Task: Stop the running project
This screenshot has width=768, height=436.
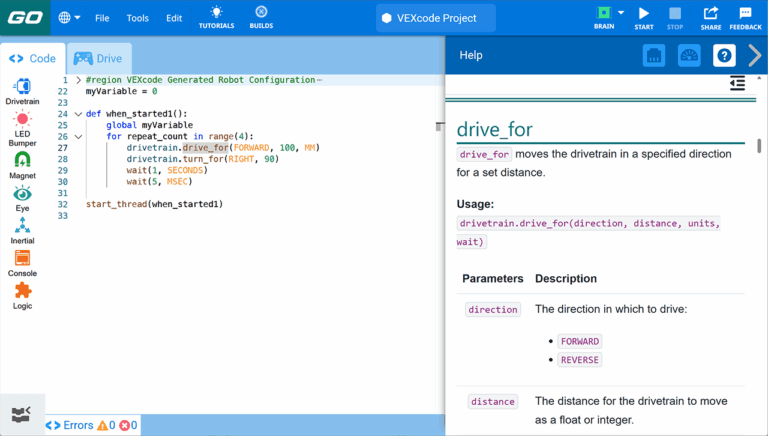Action: (x=675, y=18)
